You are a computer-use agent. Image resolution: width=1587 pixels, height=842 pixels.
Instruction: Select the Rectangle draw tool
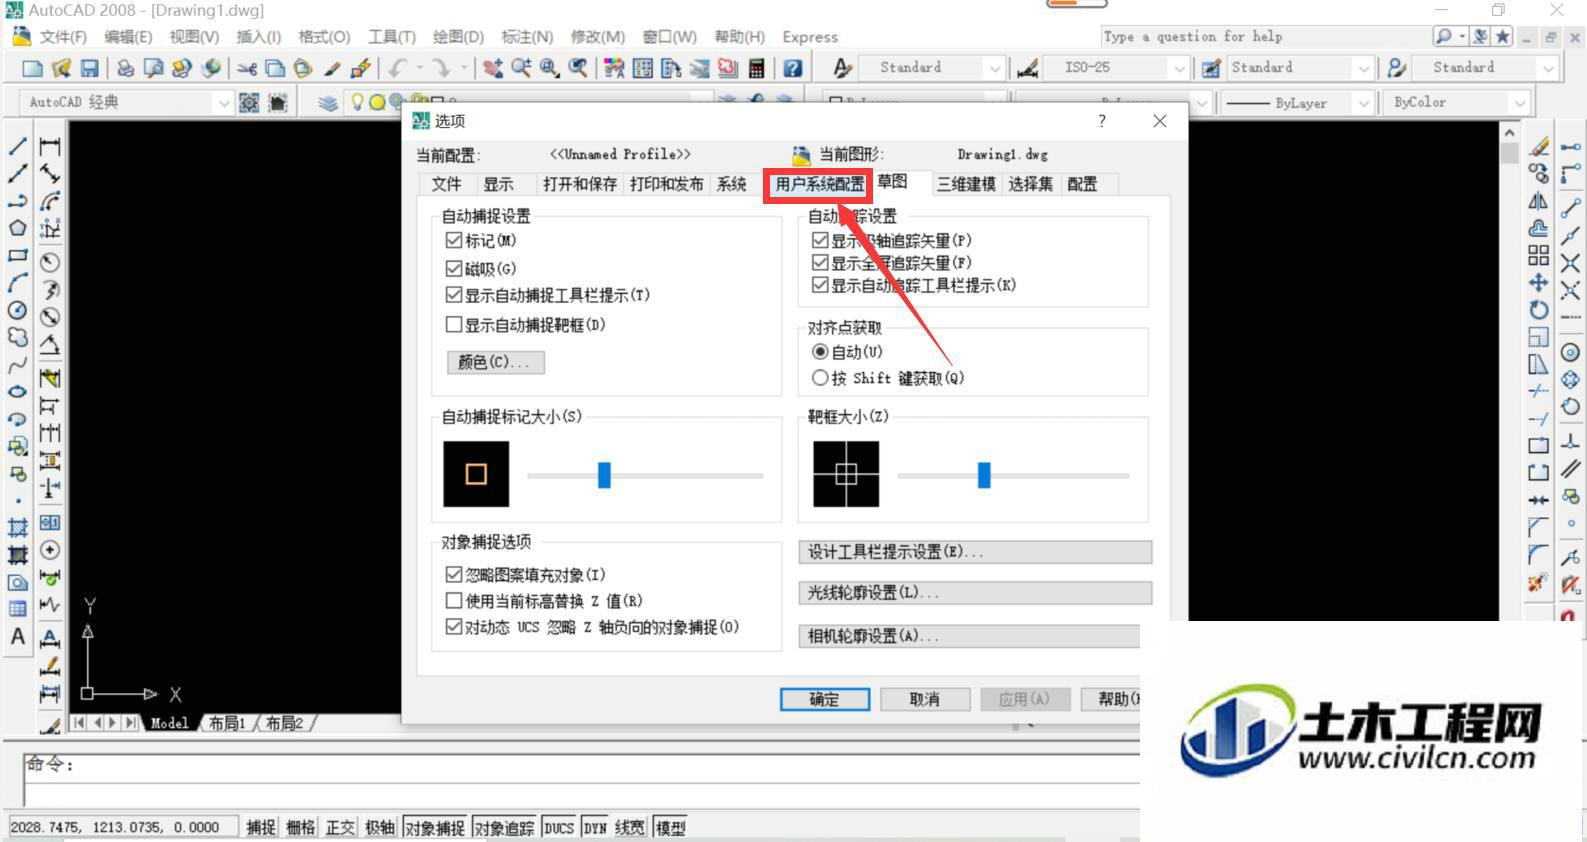18,255
